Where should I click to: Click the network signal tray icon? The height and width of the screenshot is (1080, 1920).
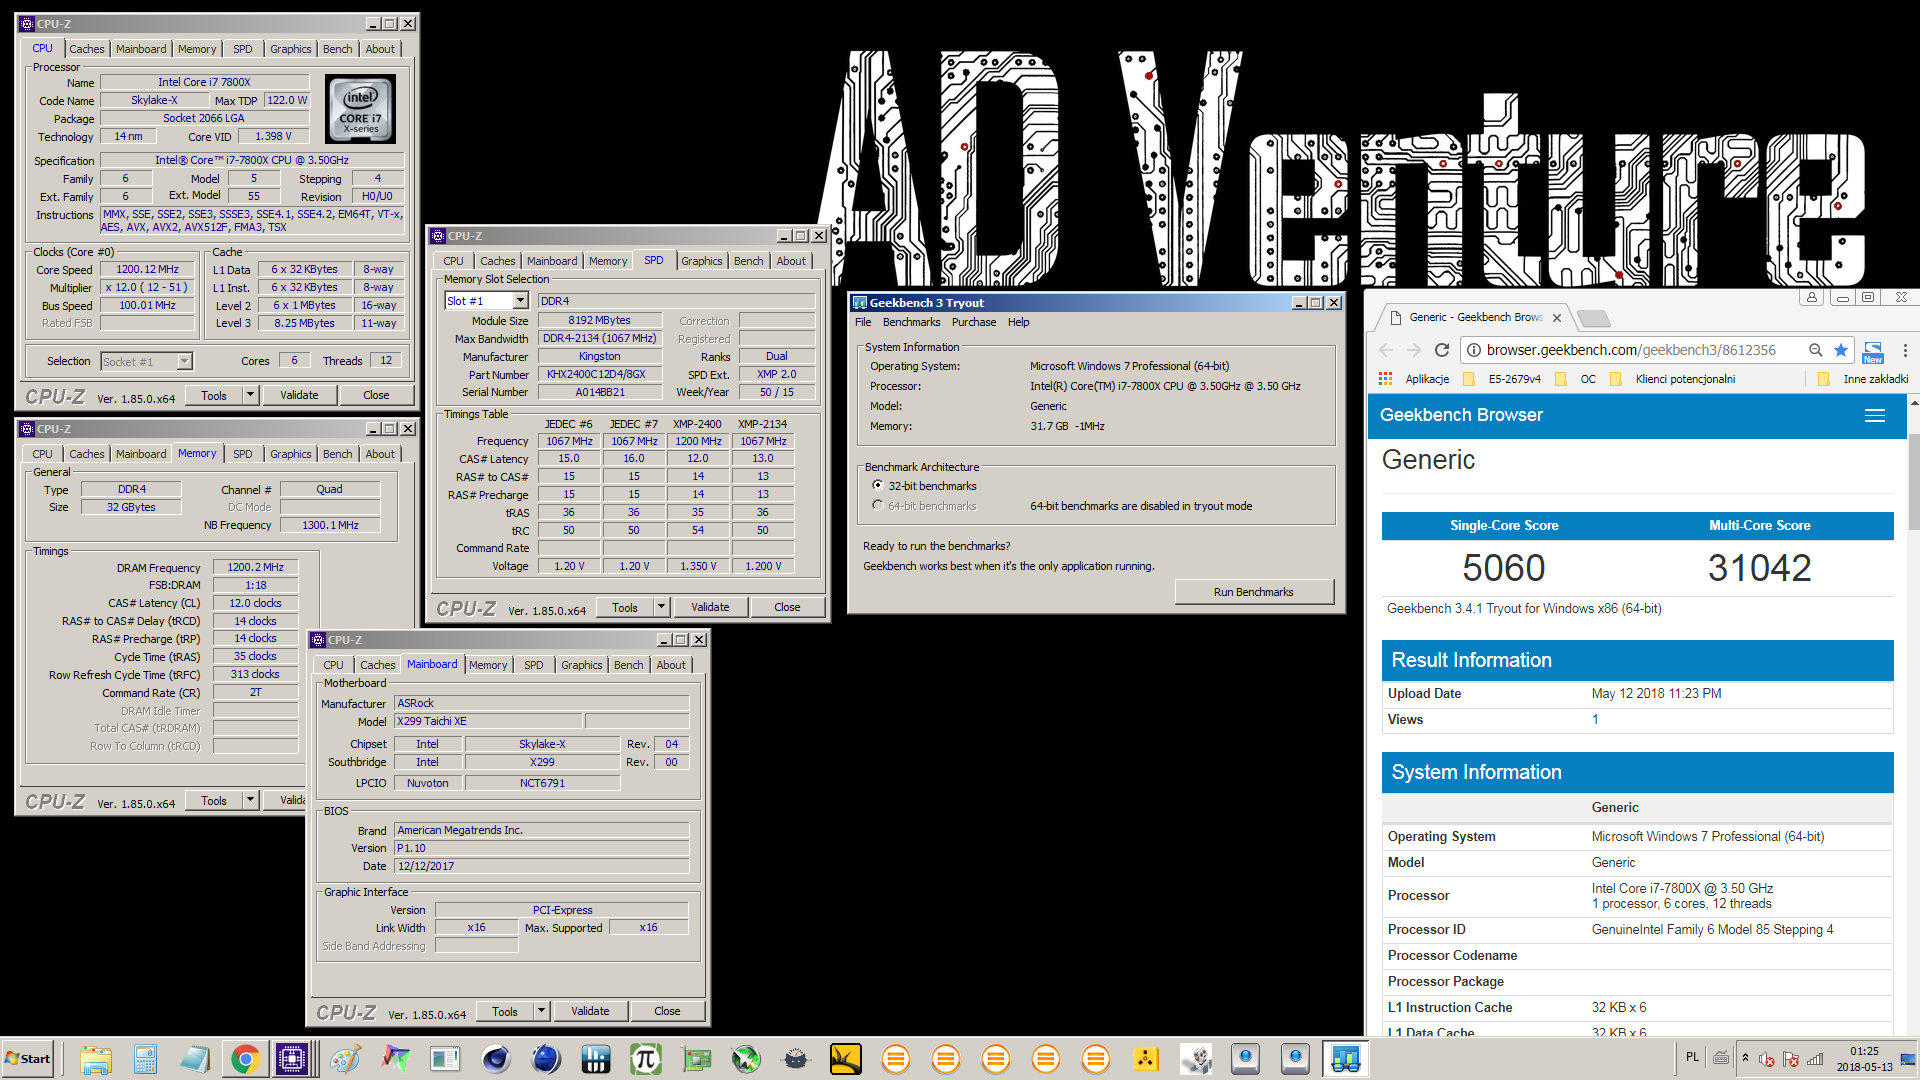tap(1815, 1058)
